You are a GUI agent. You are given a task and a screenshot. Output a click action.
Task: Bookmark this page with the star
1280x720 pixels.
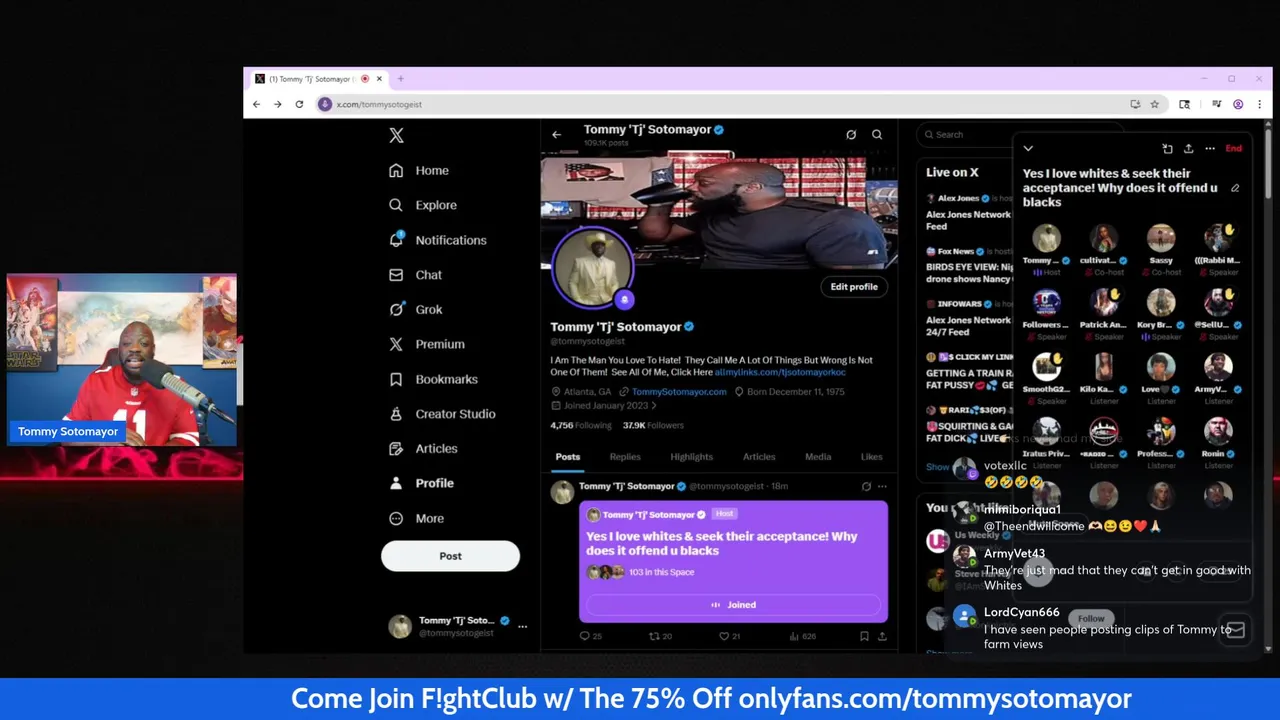[x=1154, y=104]
